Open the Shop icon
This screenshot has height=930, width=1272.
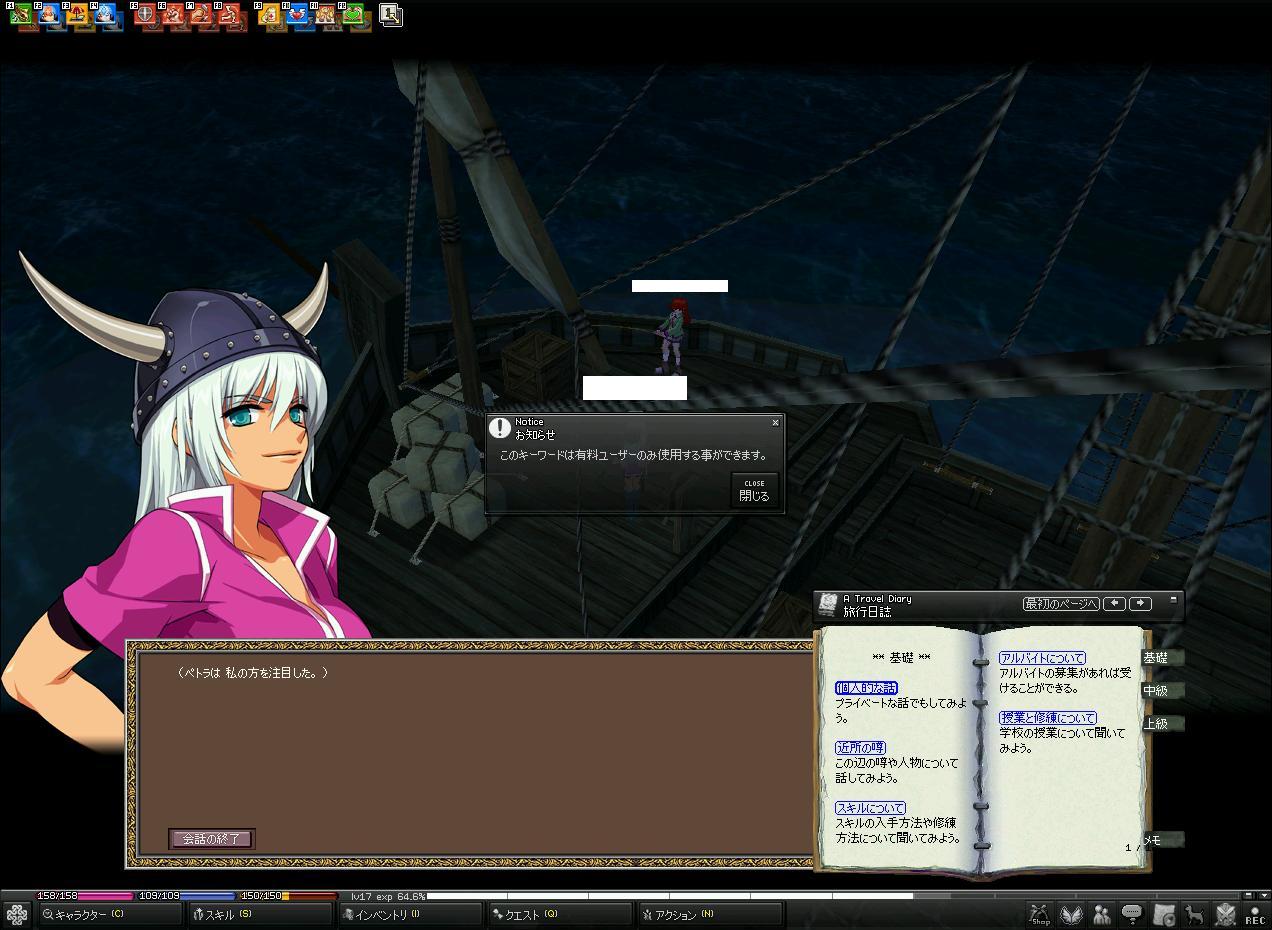[x=1041, y=914]
